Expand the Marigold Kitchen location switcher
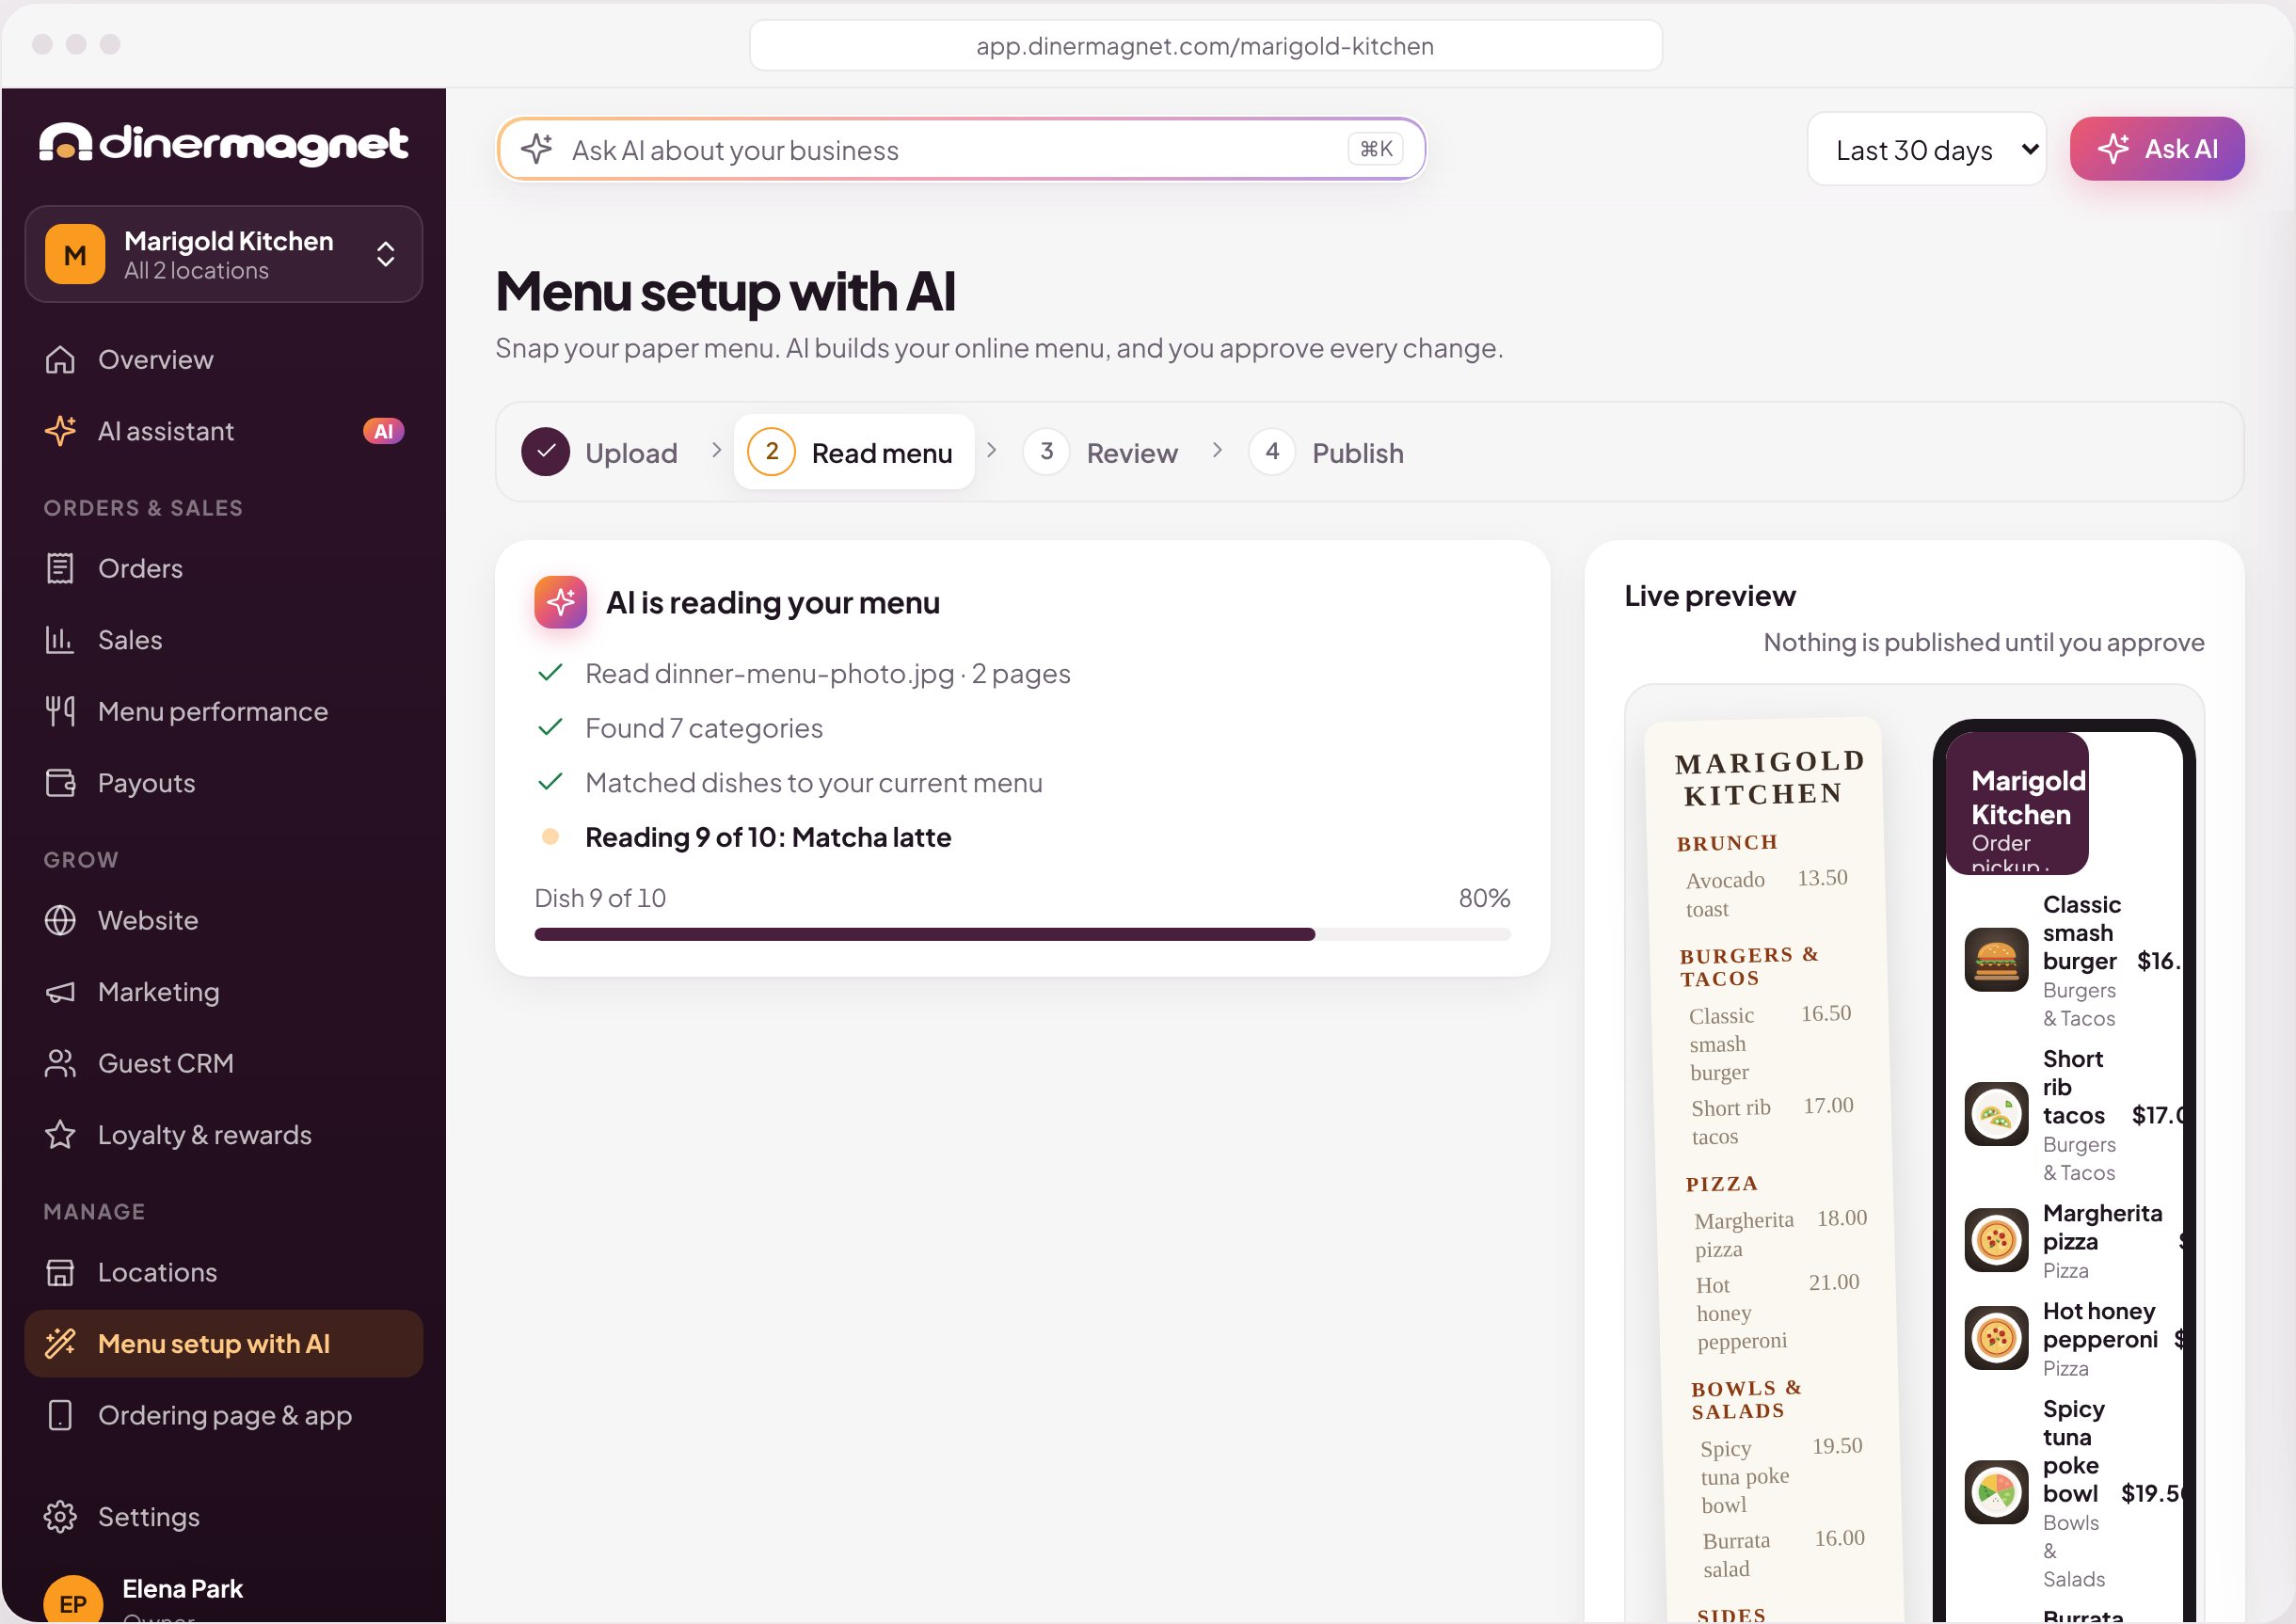The width and height of the screenshot is (2296, 1624). [223, 254]
